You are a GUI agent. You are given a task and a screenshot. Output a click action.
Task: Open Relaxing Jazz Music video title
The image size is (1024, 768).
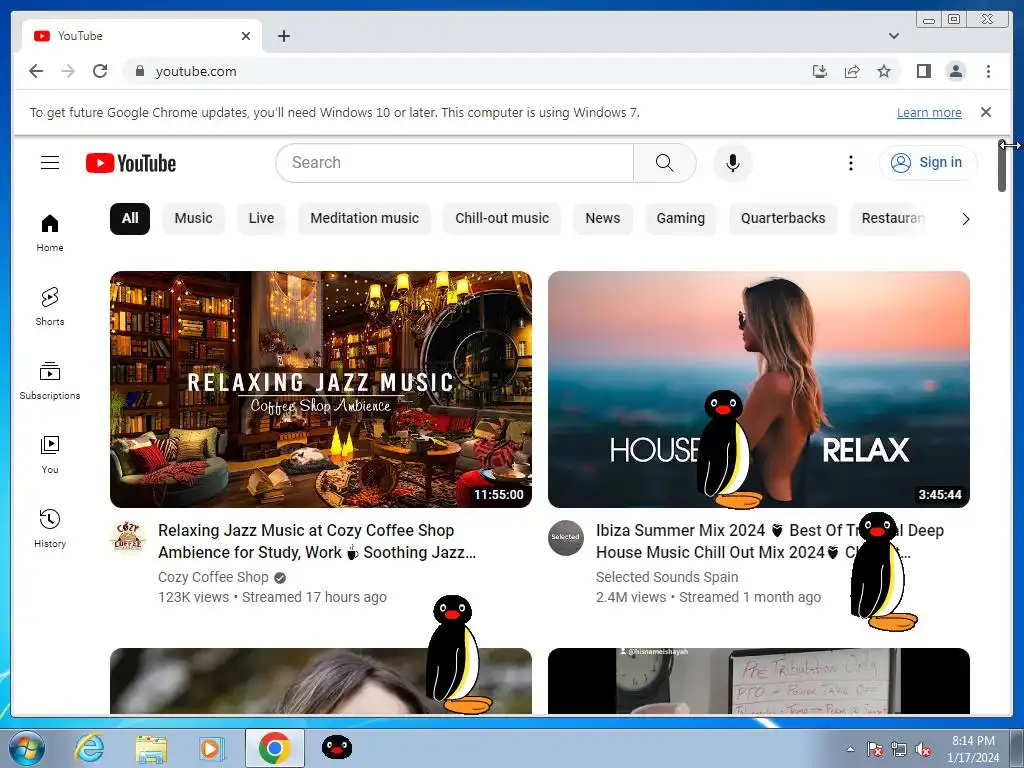[317, 541]
